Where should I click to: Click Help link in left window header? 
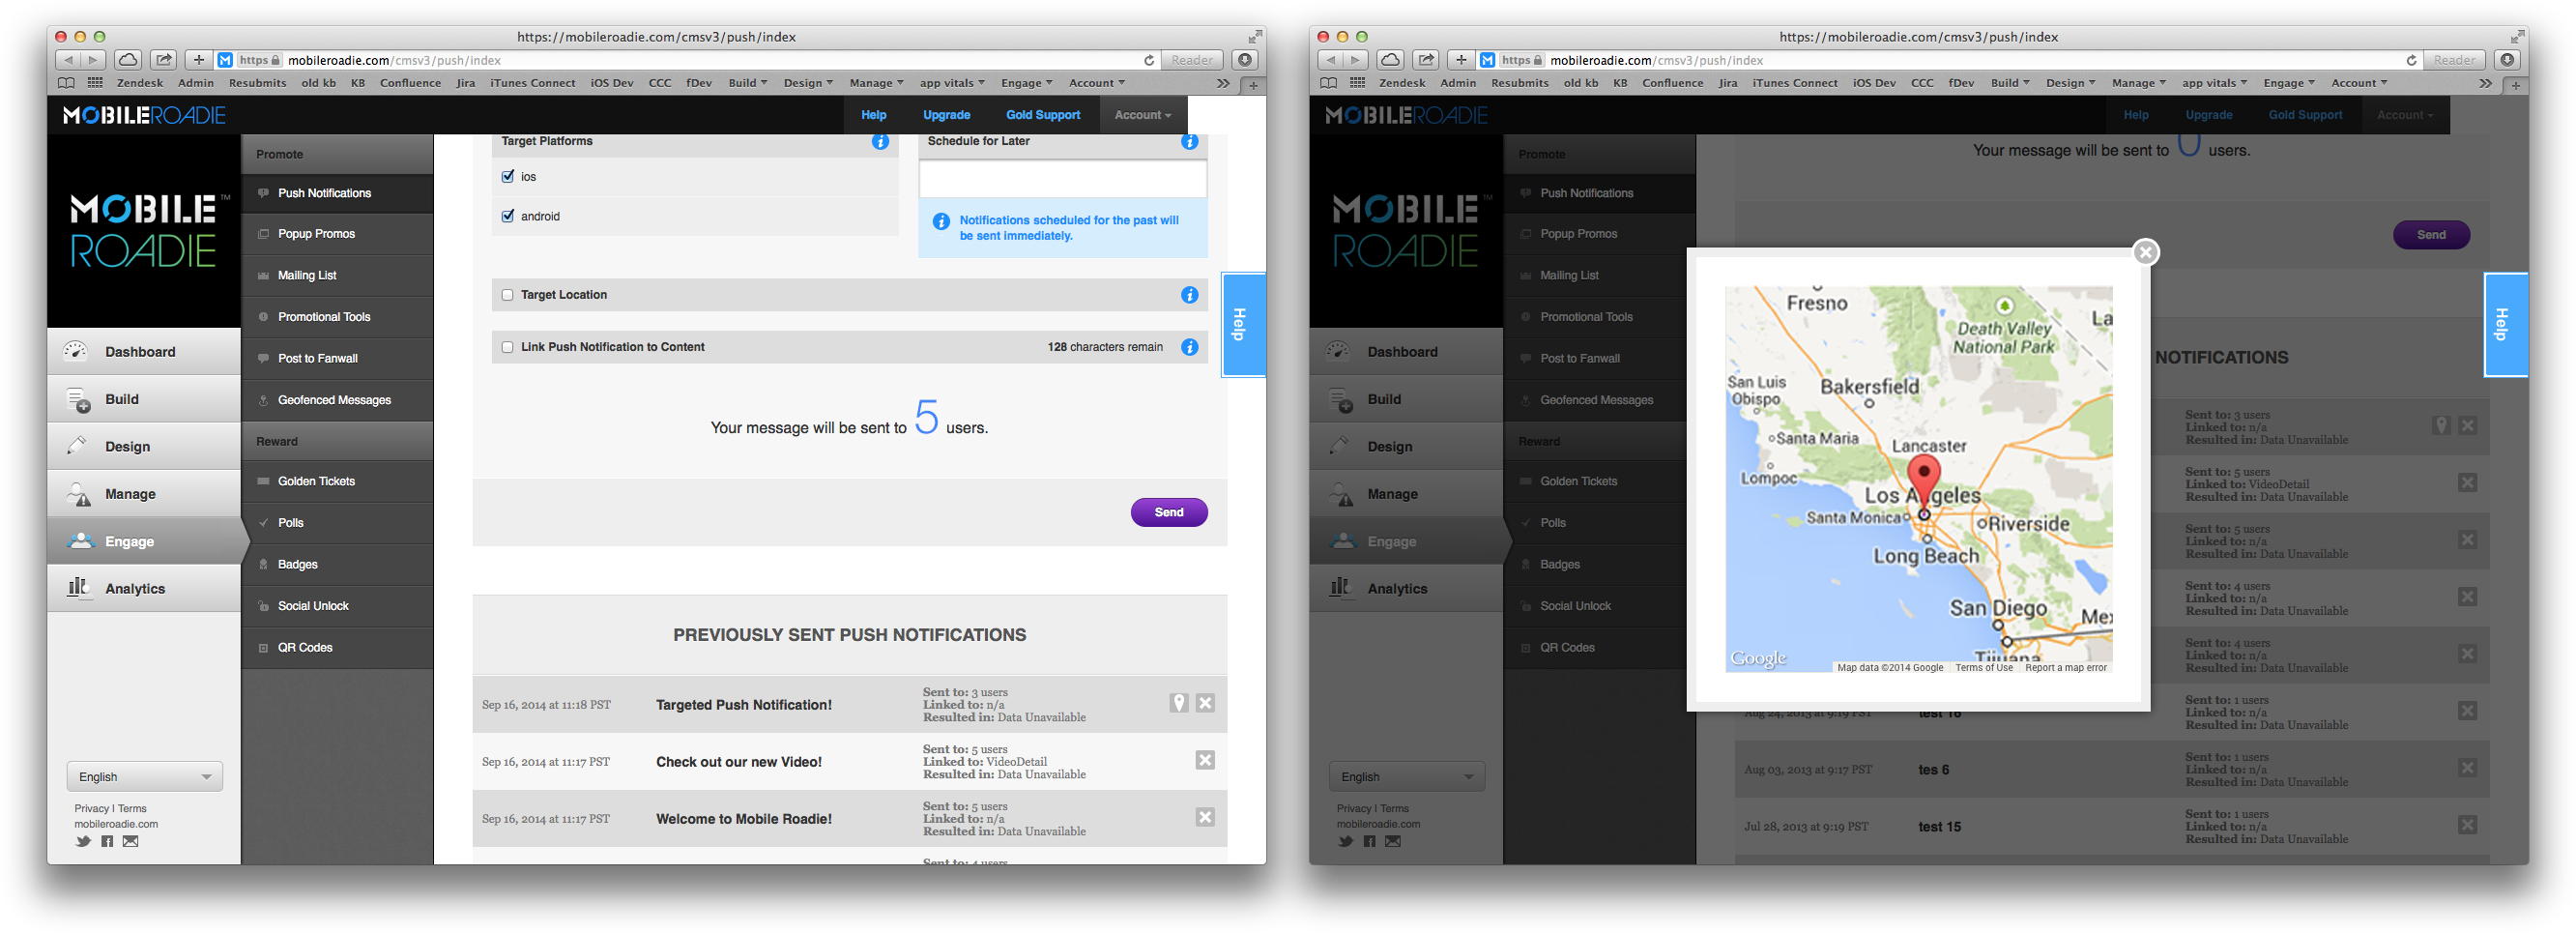tap(873, 115)
